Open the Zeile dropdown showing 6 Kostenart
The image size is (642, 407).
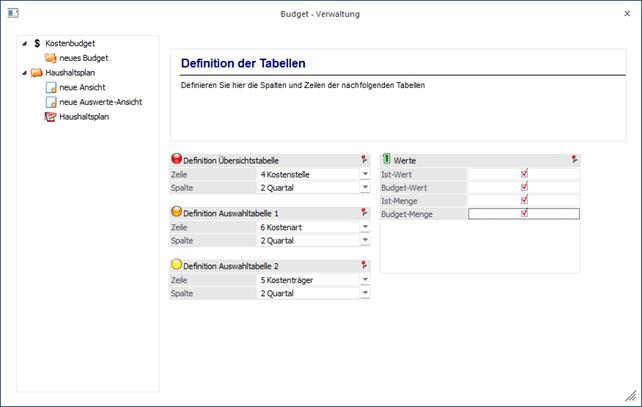[365, 227]
